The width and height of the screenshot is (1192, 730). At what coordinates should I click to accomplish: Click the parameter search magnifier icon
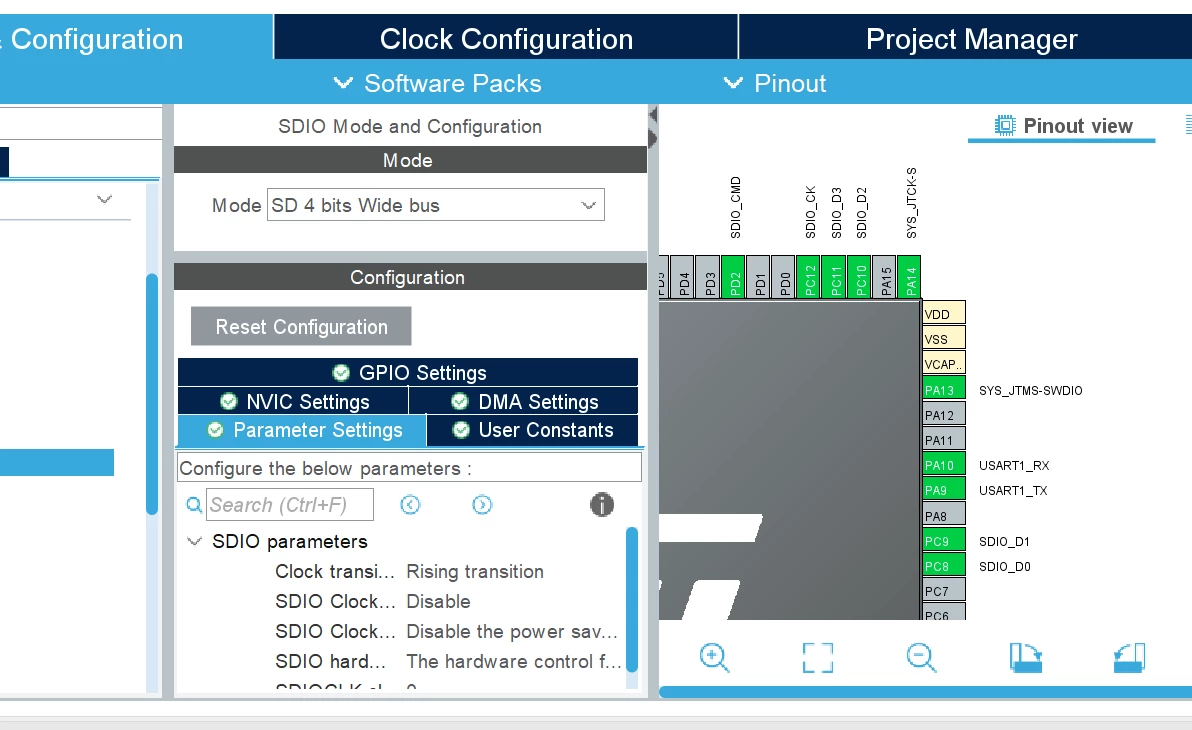(194, 505)
